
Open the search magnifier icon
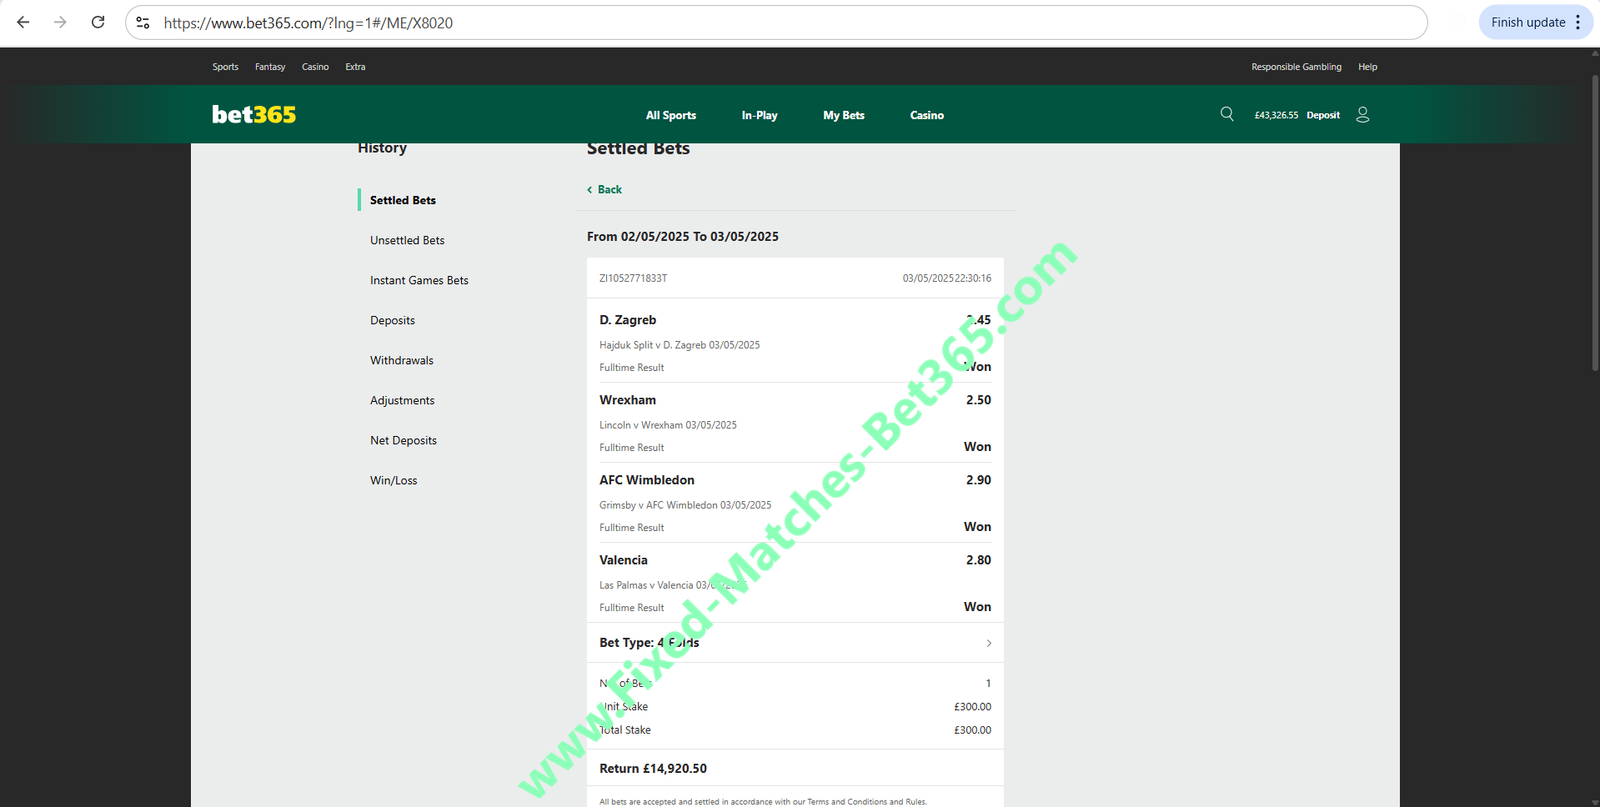[1227, 114]
